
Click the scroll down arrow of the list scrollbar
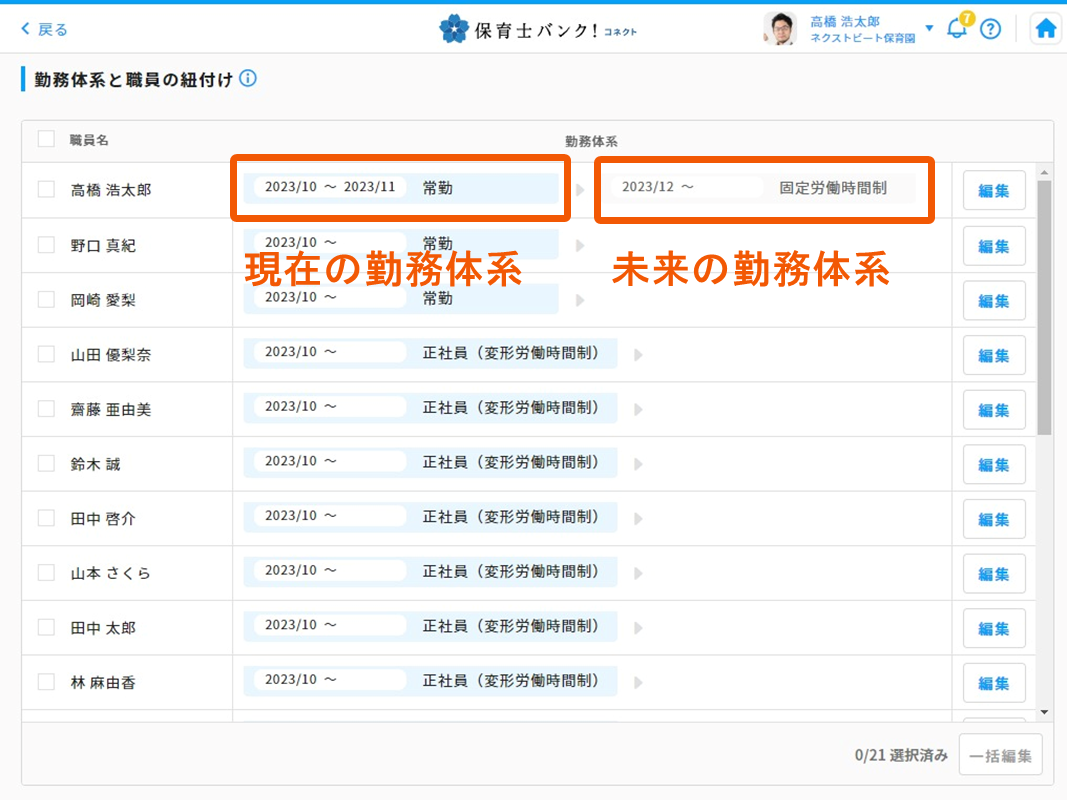[1044, 712]
